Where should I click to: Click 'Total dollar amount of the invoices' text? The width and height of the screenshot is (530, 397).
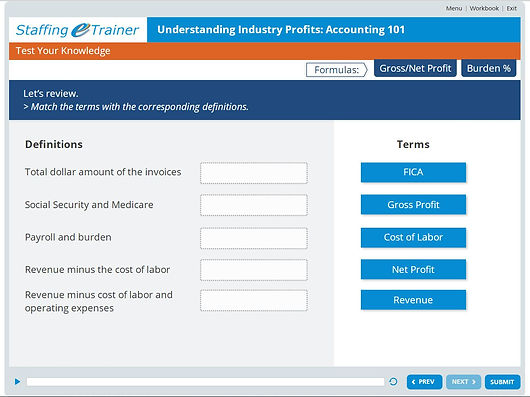tap(103, 172)
